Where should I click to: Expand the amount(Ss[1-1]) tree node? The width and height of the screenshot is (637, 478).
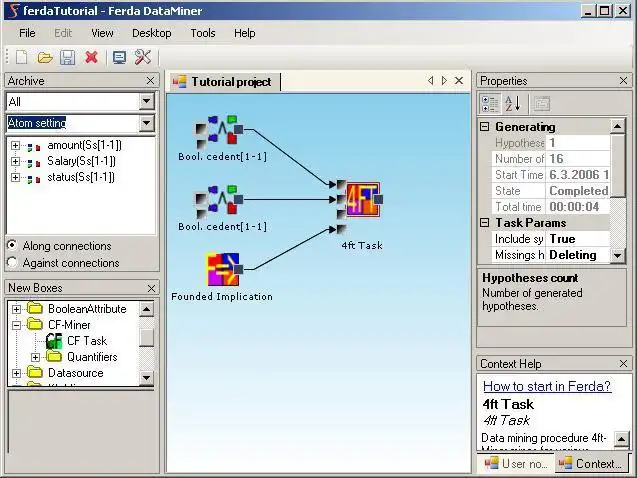[x=15, y=145]
